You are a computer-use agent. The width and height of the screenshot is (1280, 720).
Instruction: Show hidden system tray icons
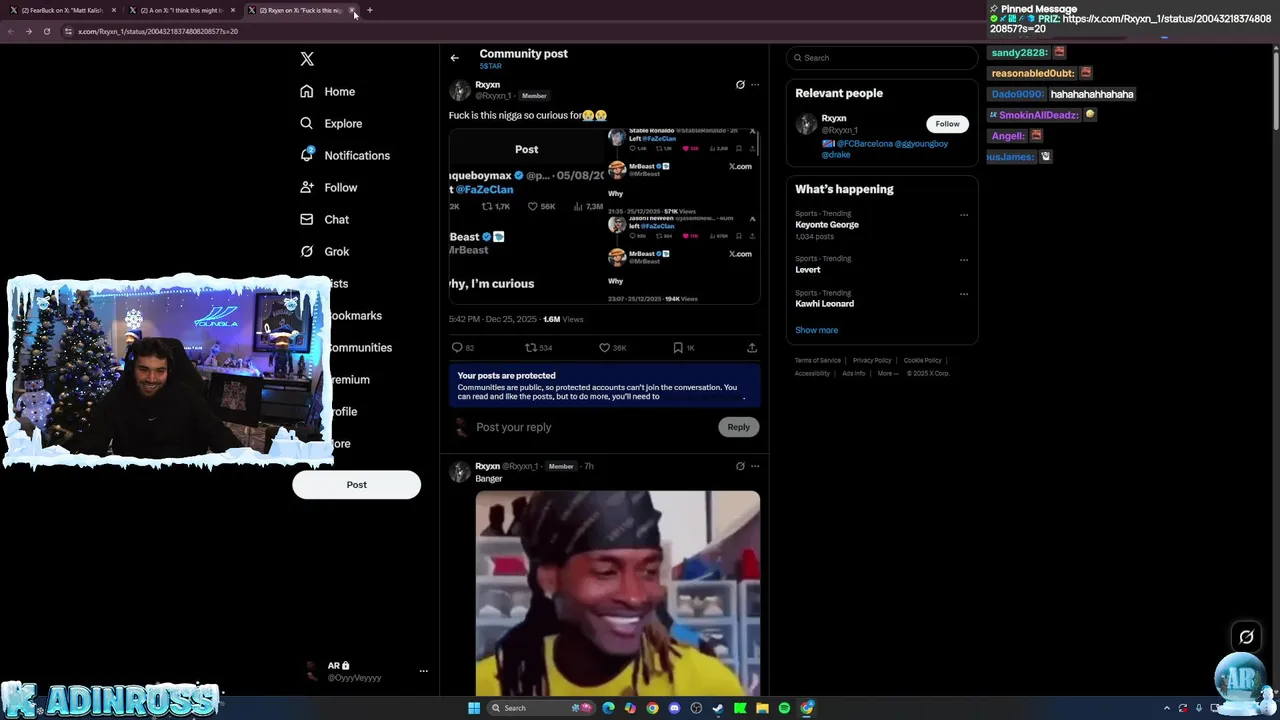click(1166, 708)
